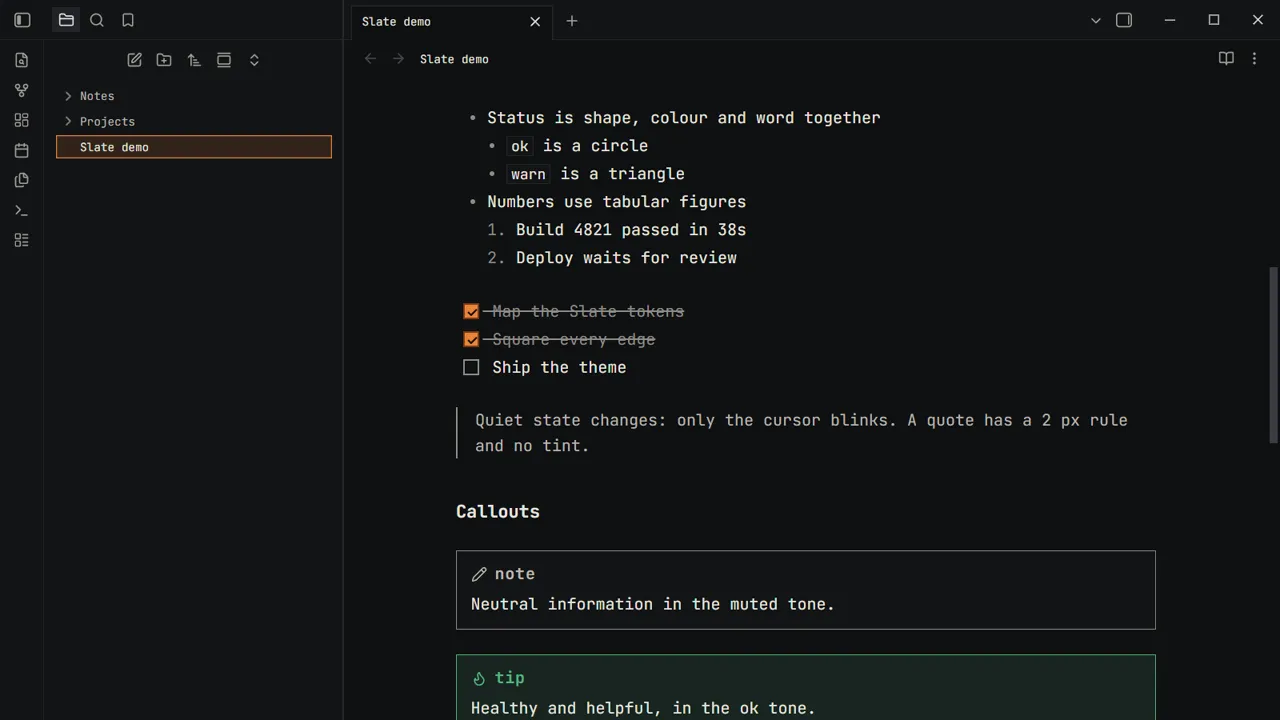Image resolution: width=1280 pixels, height=720 pixels.
Task: Click the tip callout title
Action: pyautogui.click(x=510, y=678)
